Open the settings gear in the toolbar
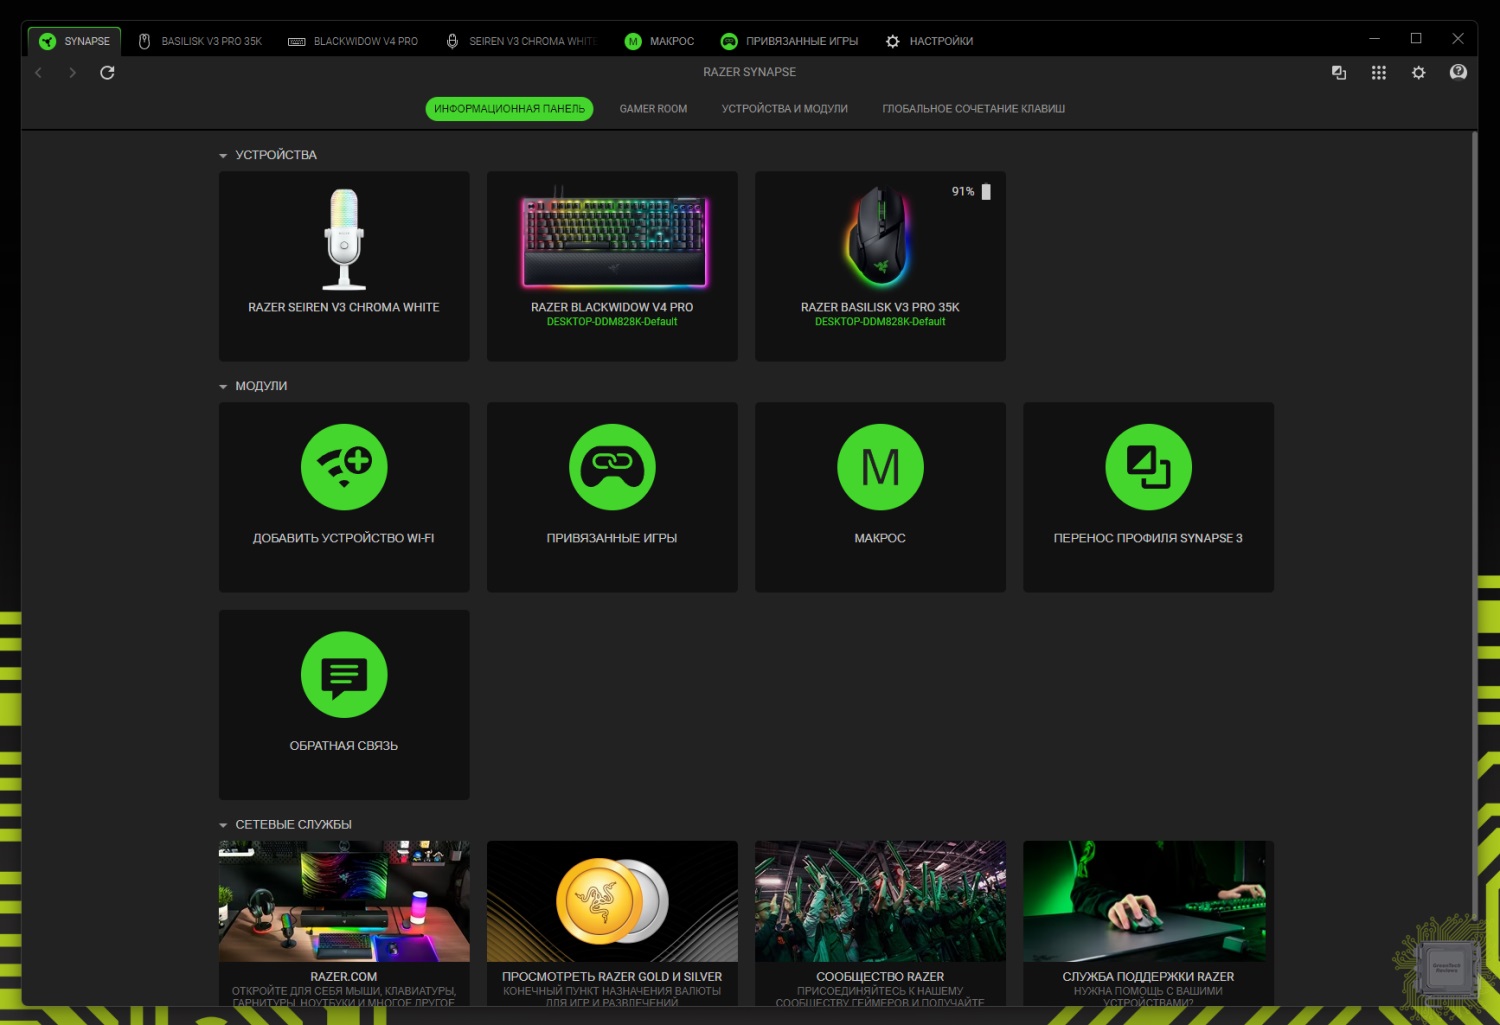This screenshot has height=1025, width=1500. [1418, 72]
